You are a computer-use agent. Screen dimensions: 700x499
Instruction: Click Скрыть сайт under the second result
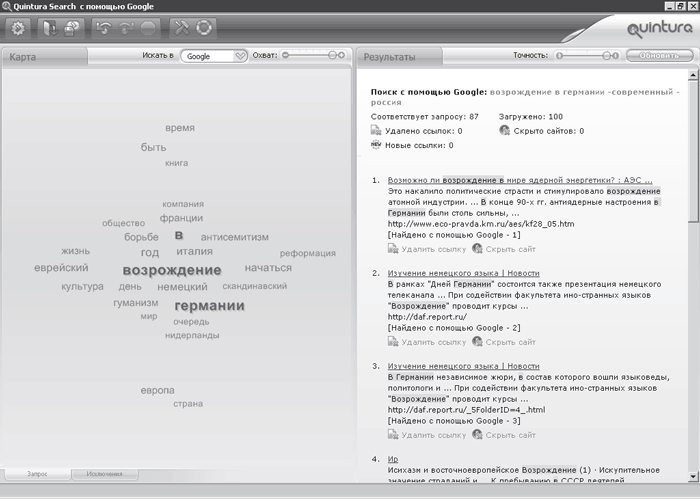[512, 342]
